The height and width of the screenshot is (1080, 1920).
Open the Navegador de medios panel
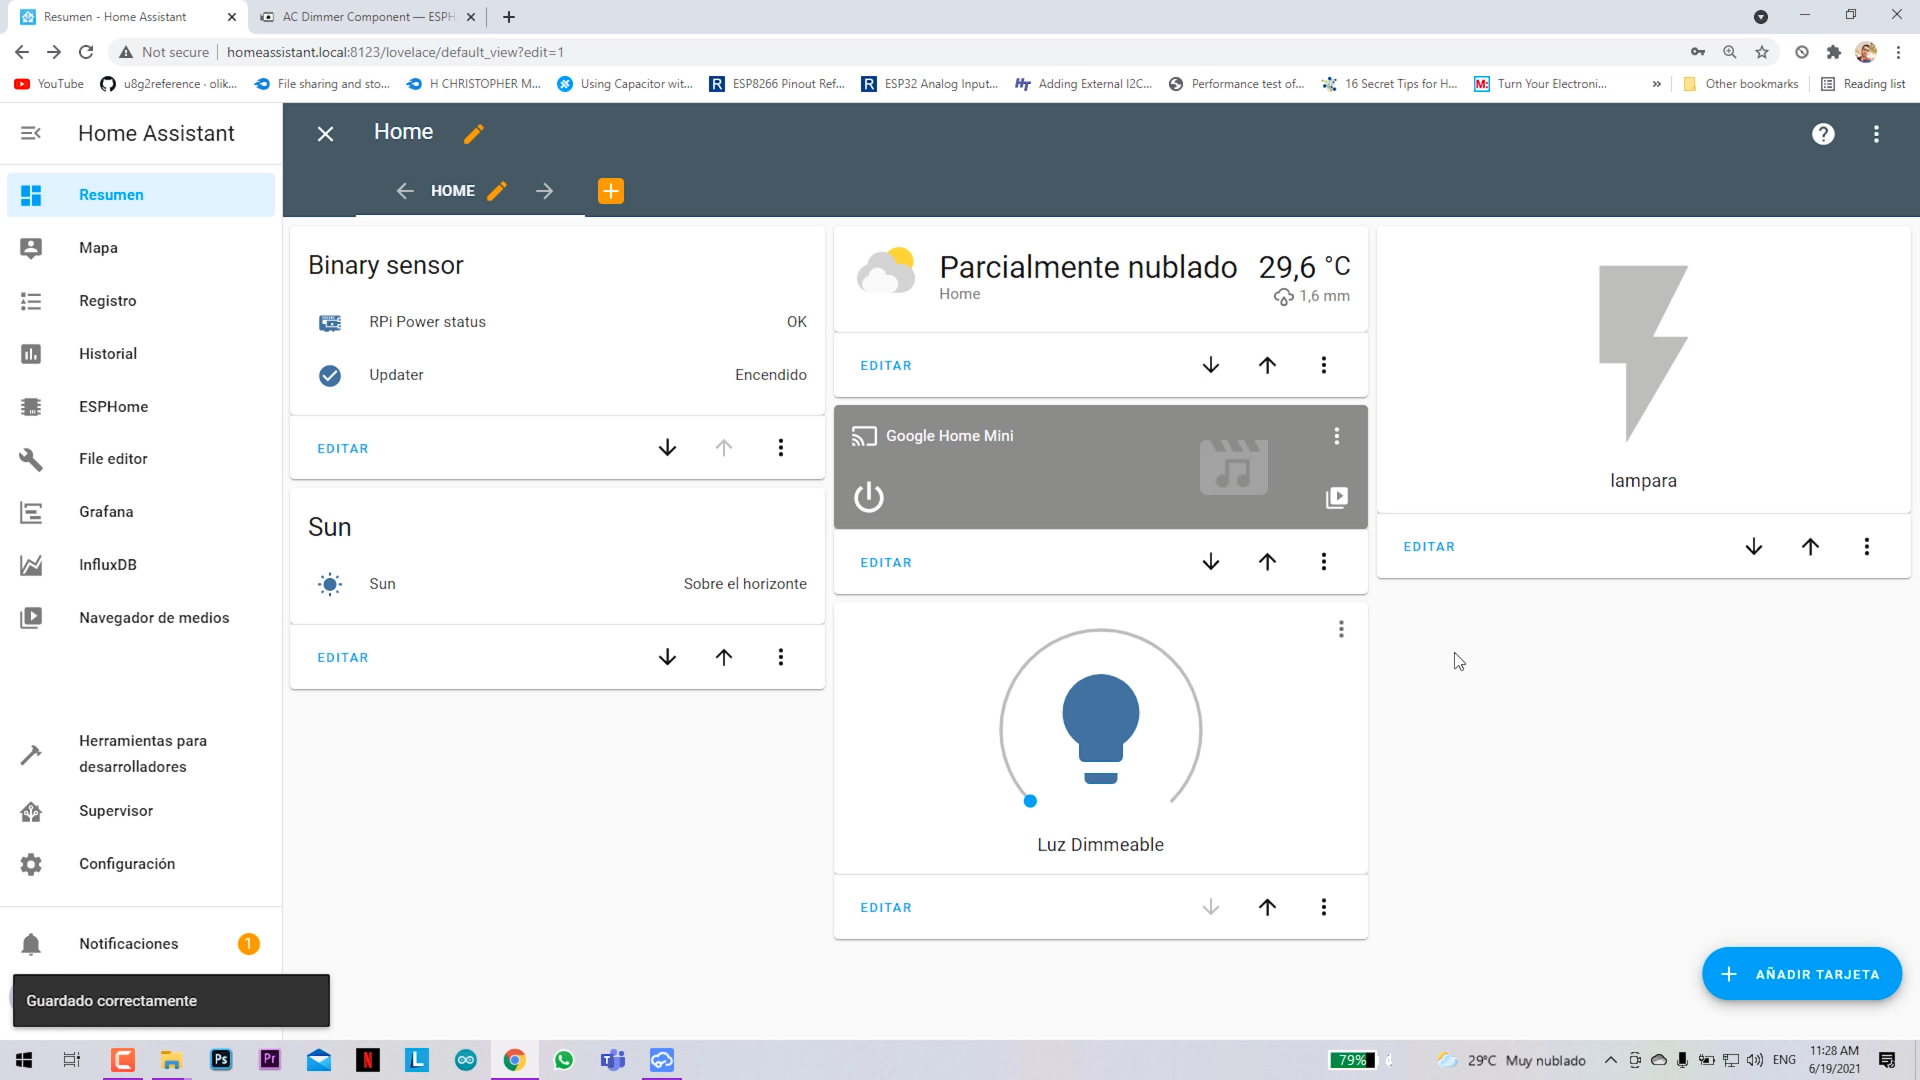[154, 617]
